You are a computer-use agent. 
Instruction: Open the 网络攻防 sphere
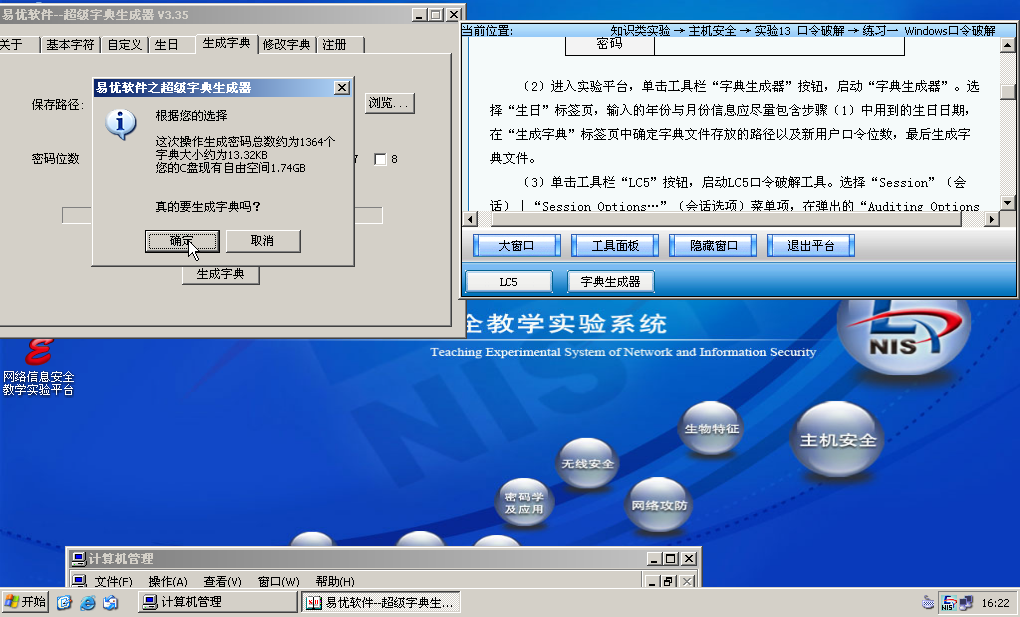pos(659,505)
